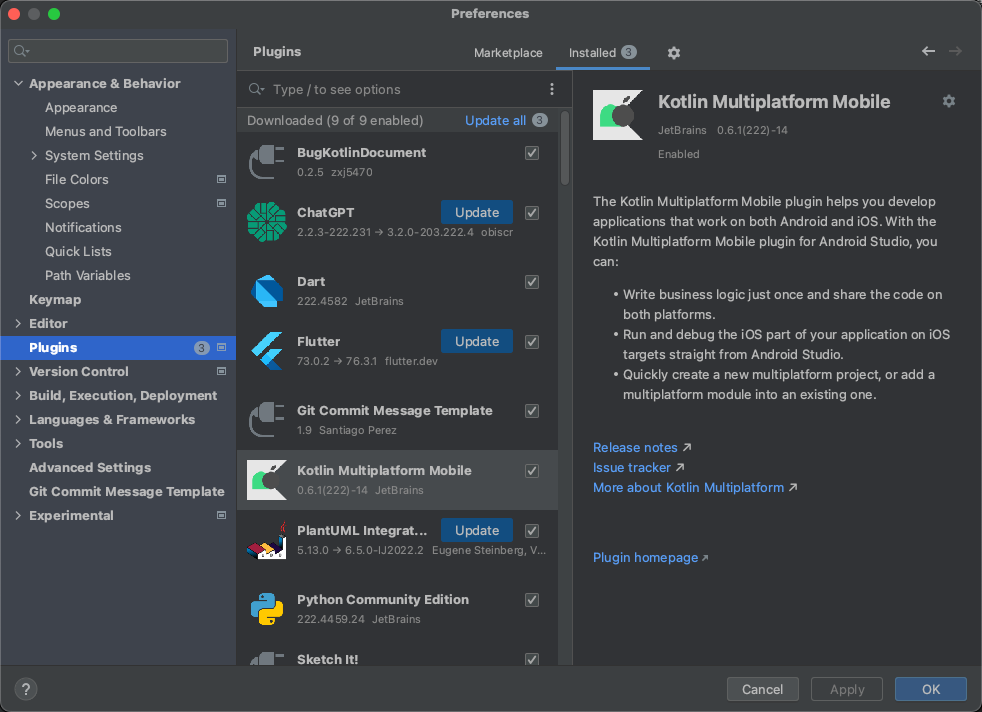Uncheck the ChatGPT plugin checkbox

click(532, 213)
